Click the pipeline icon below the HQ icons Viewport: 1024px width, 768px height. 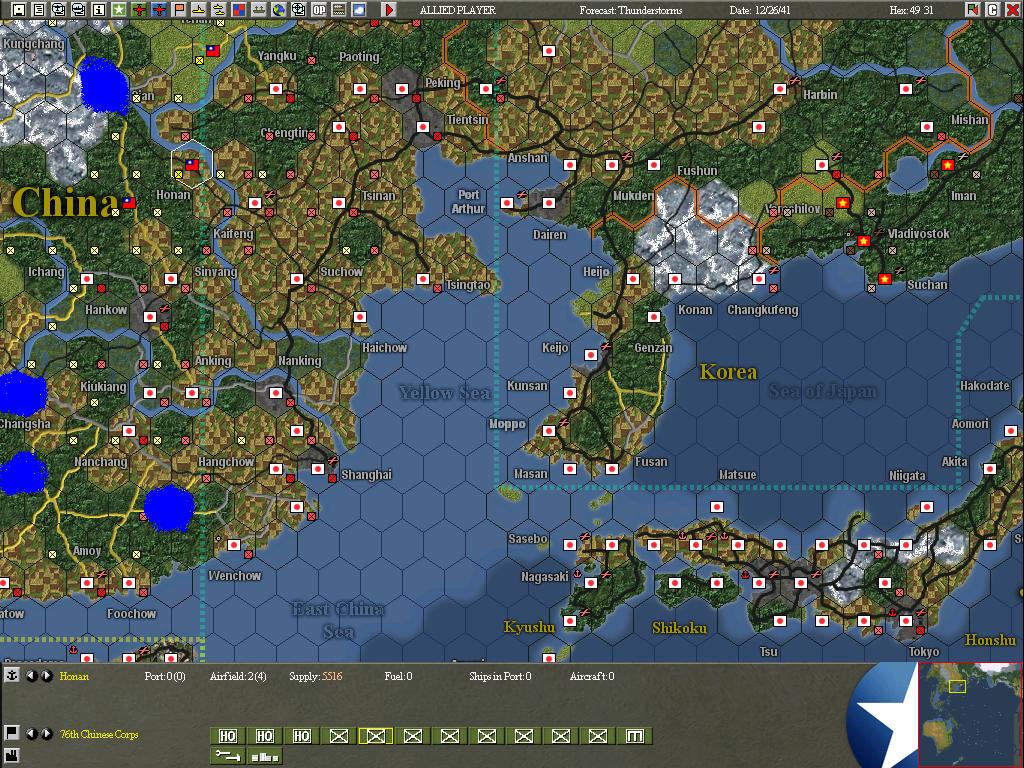tap(227, 756)
